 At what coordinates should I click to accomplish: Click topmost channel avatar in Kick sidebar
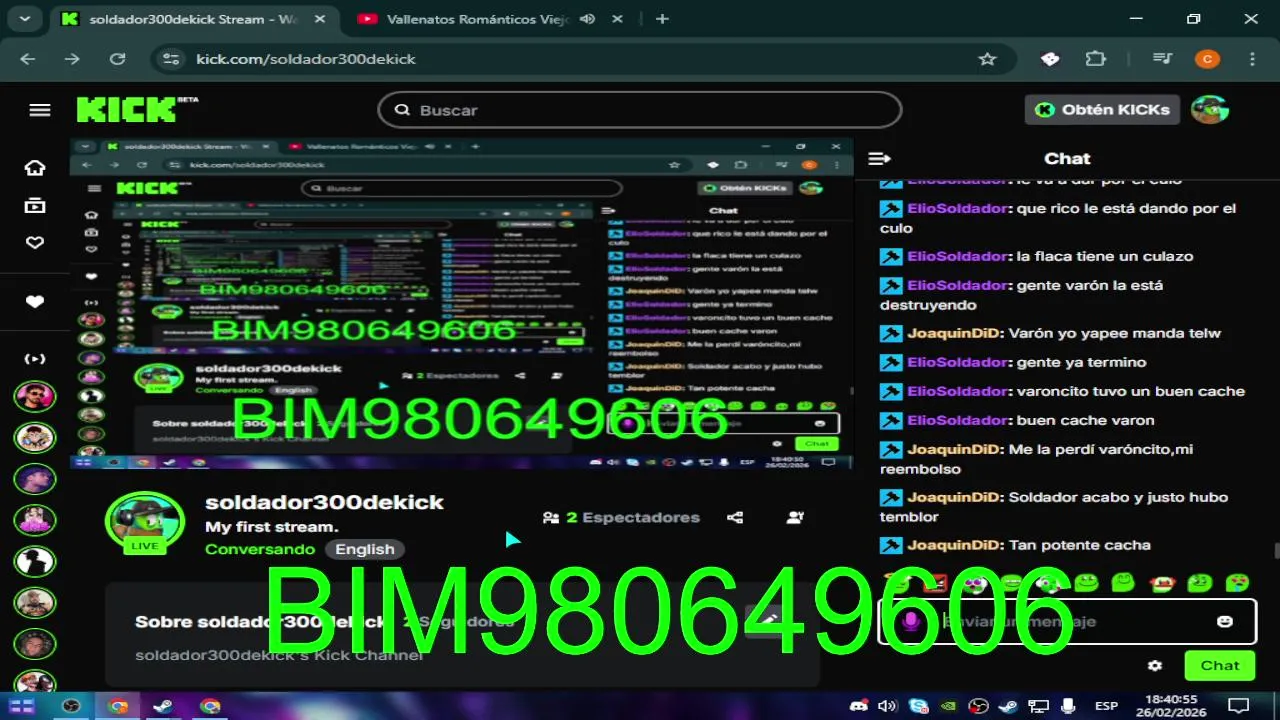[x=35, y=397]
